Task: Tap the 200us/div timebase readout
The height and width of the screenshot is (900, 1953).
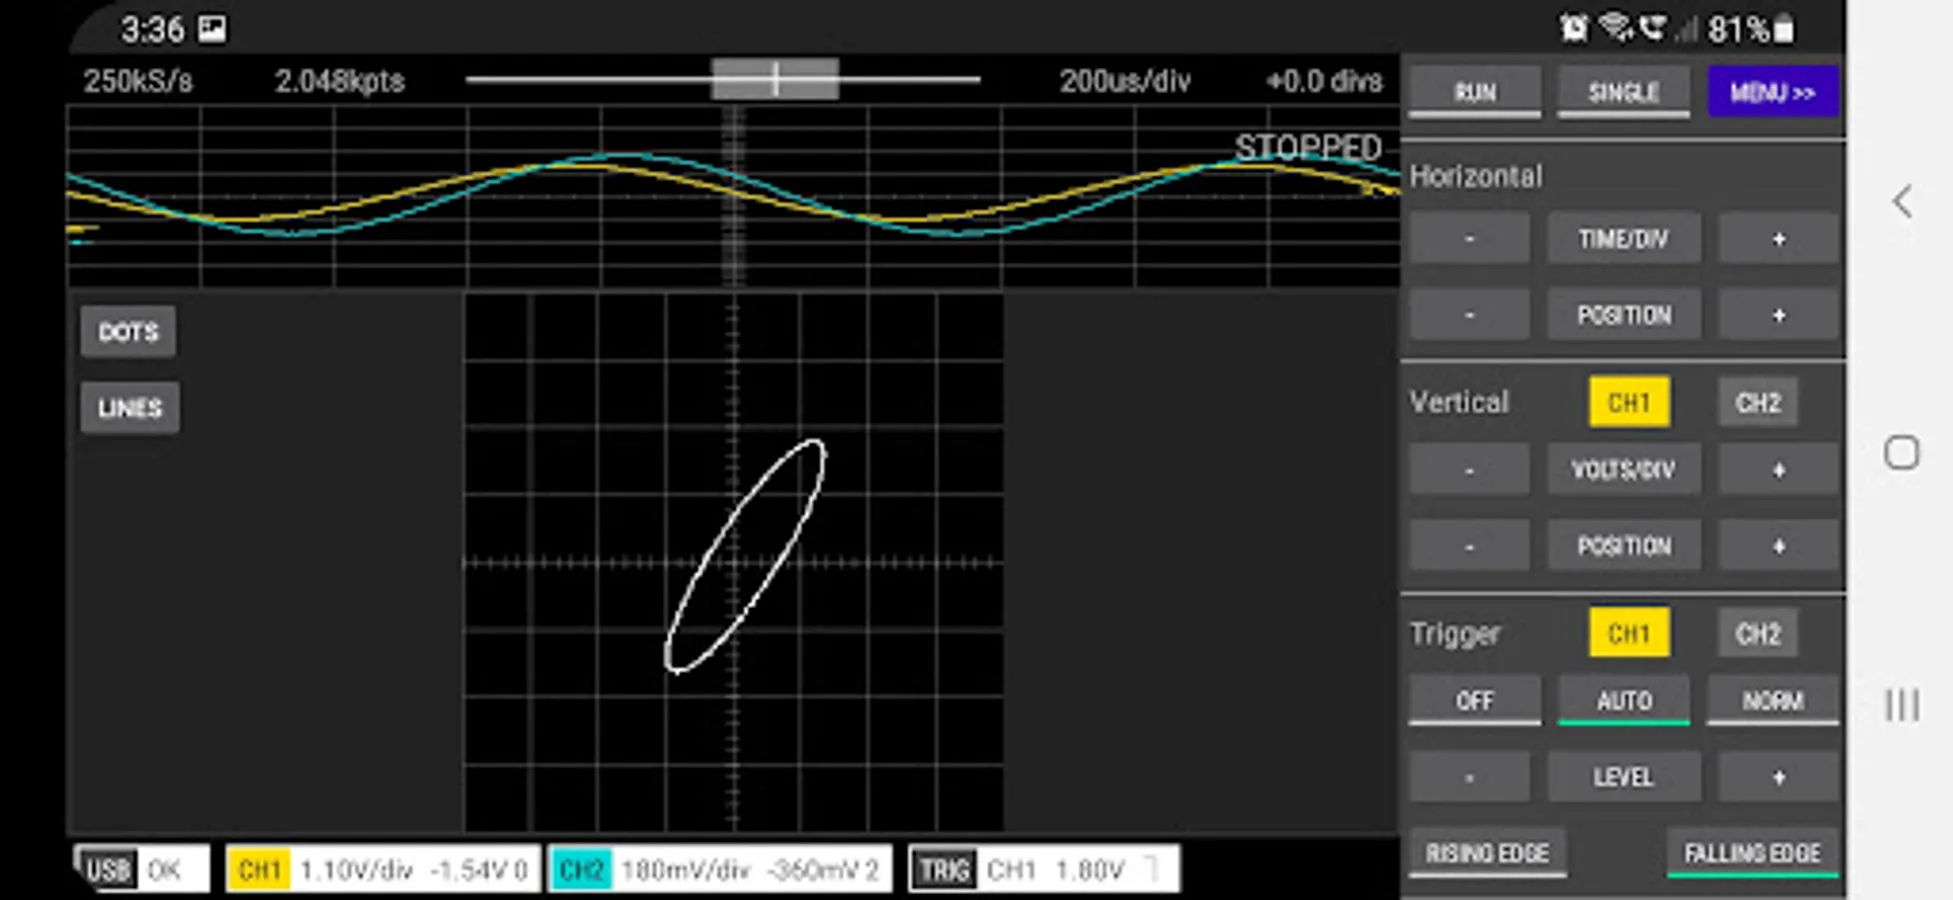Action: [x=1125, y=81]
